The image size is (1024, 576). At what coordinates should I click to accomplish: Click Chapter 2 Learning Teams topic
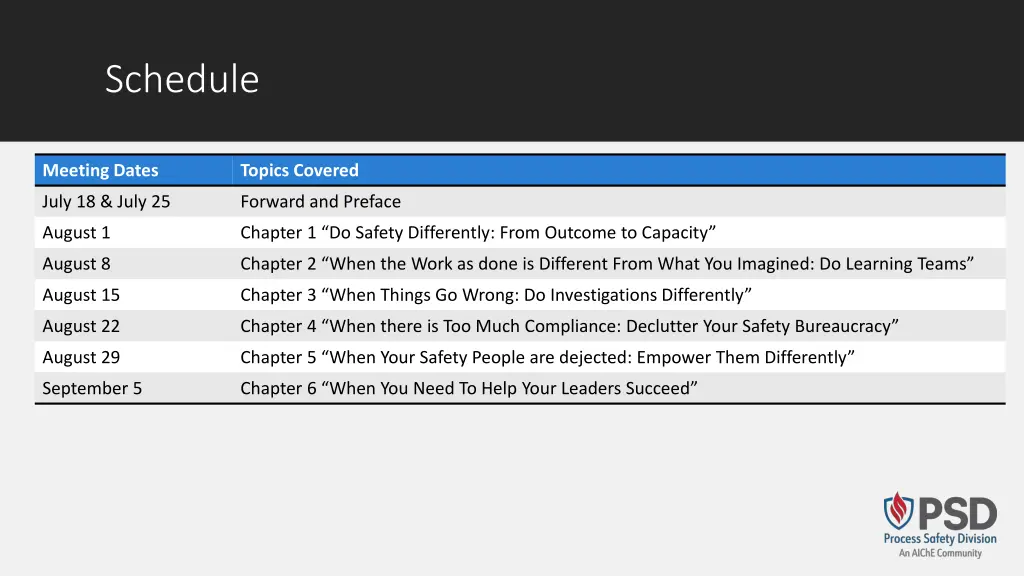[607, 264]
